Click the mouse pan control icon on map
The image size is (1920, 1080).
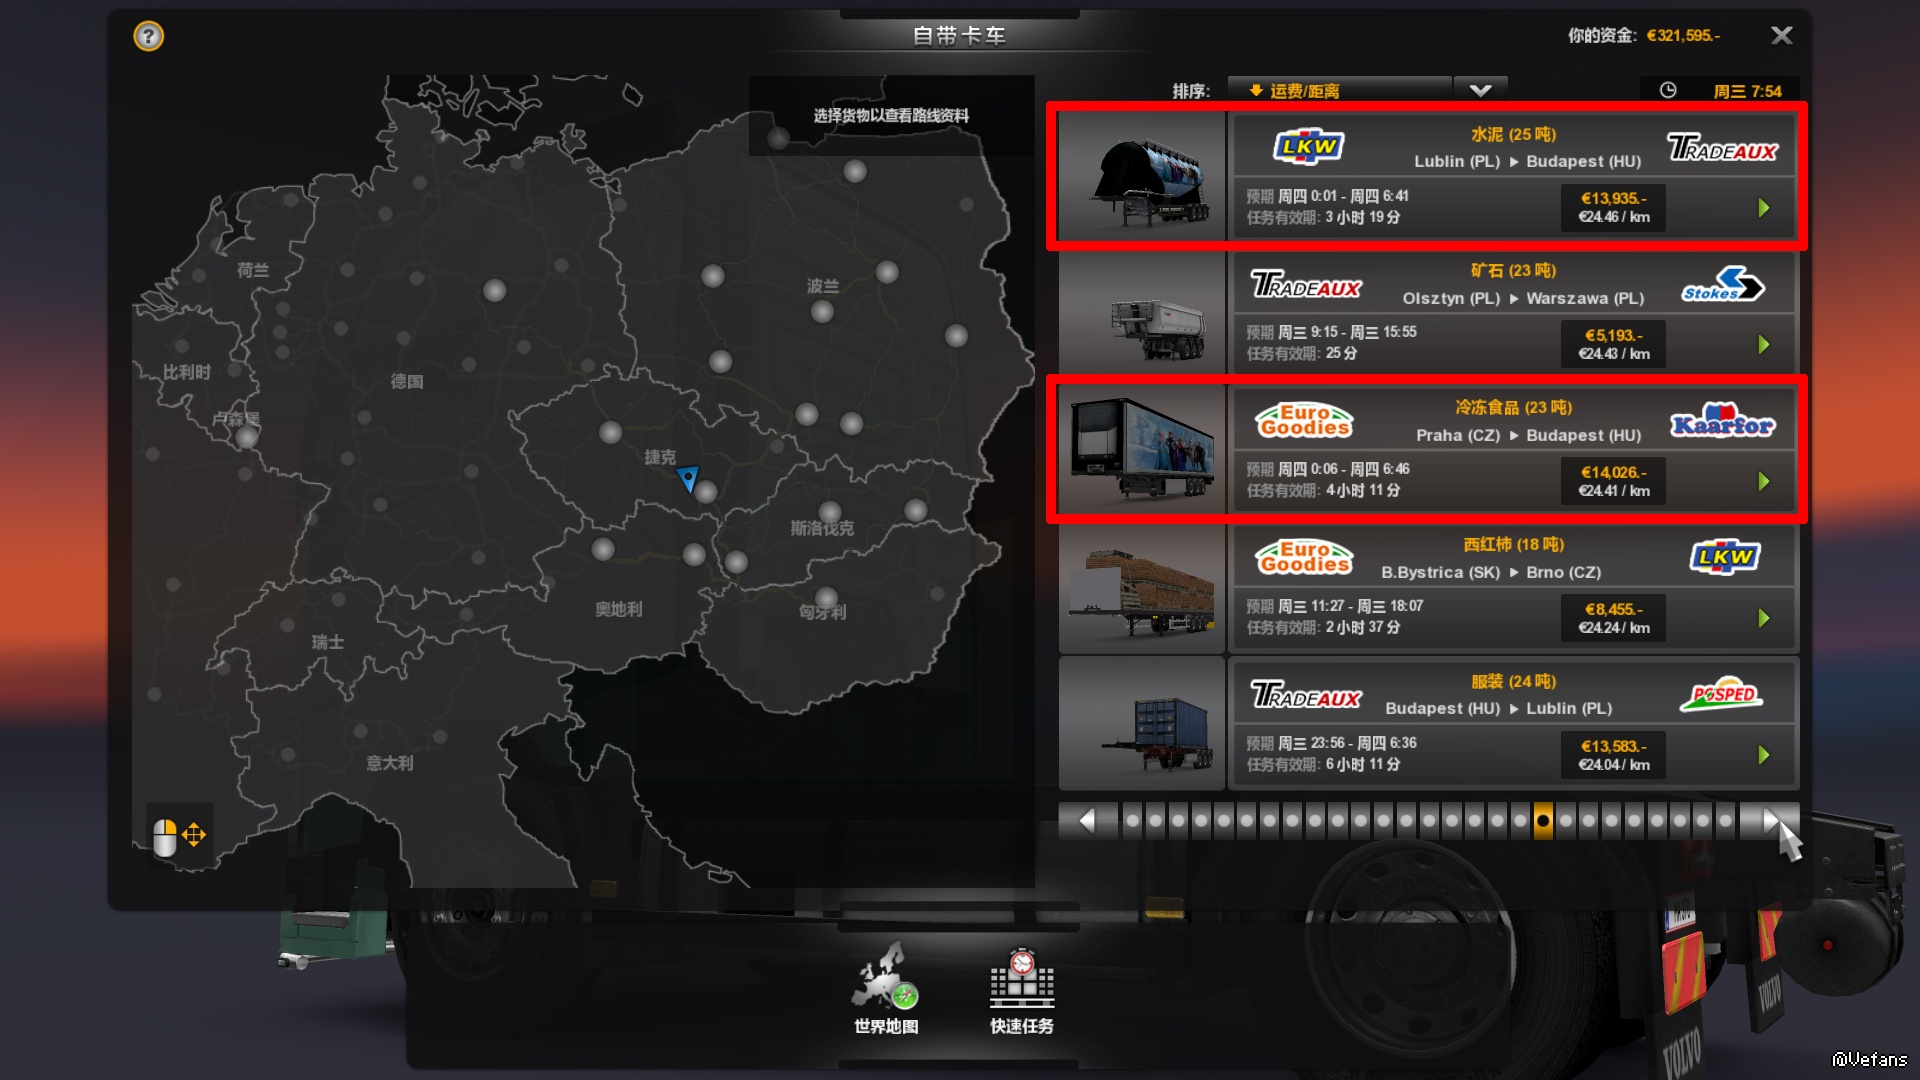click(179, 835)
